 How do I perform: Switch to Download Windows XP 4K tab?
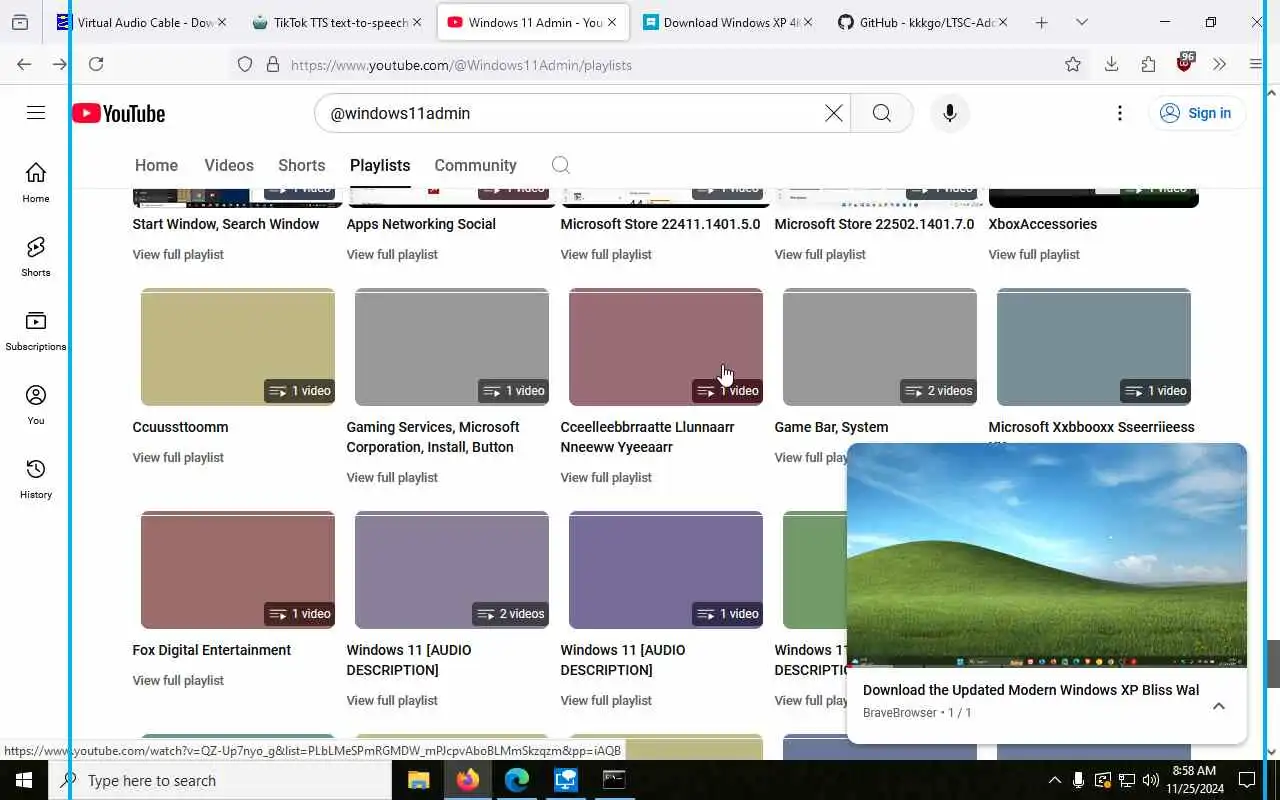[x=727, y=22]
